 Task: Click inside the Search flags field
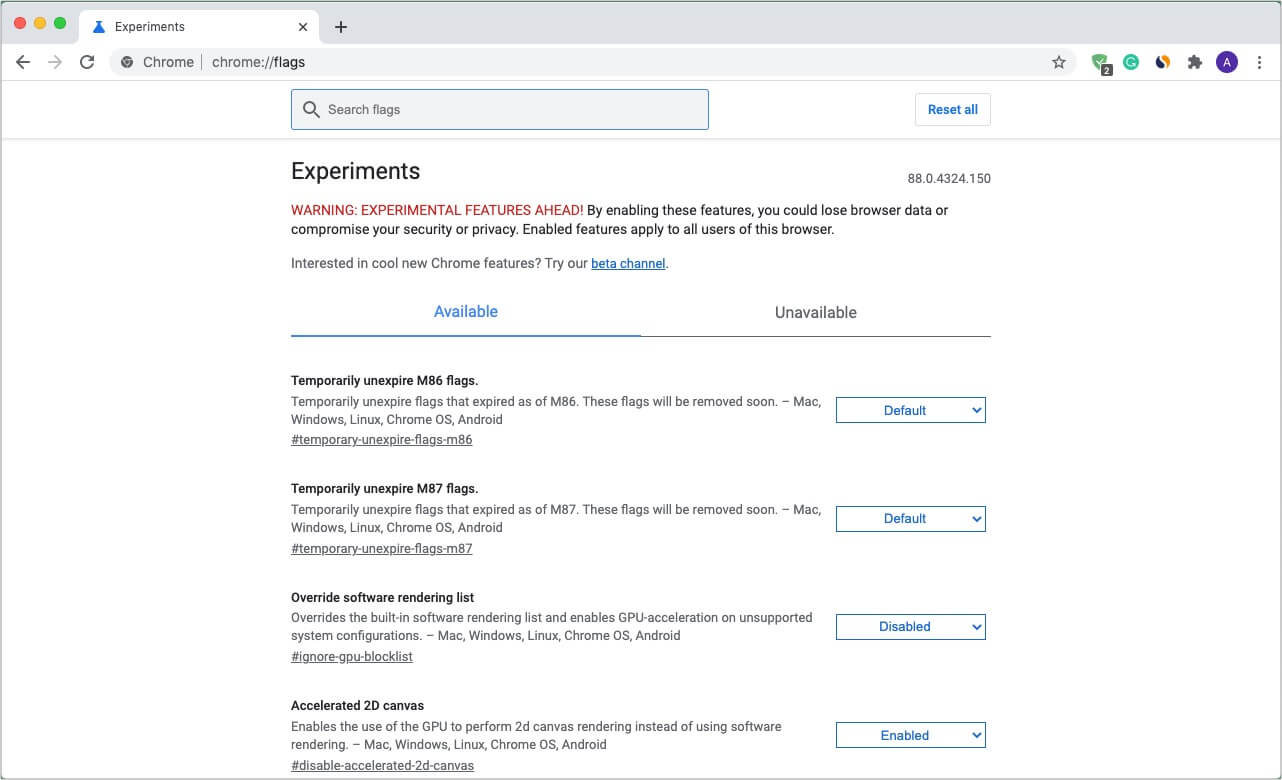(500, 110)
